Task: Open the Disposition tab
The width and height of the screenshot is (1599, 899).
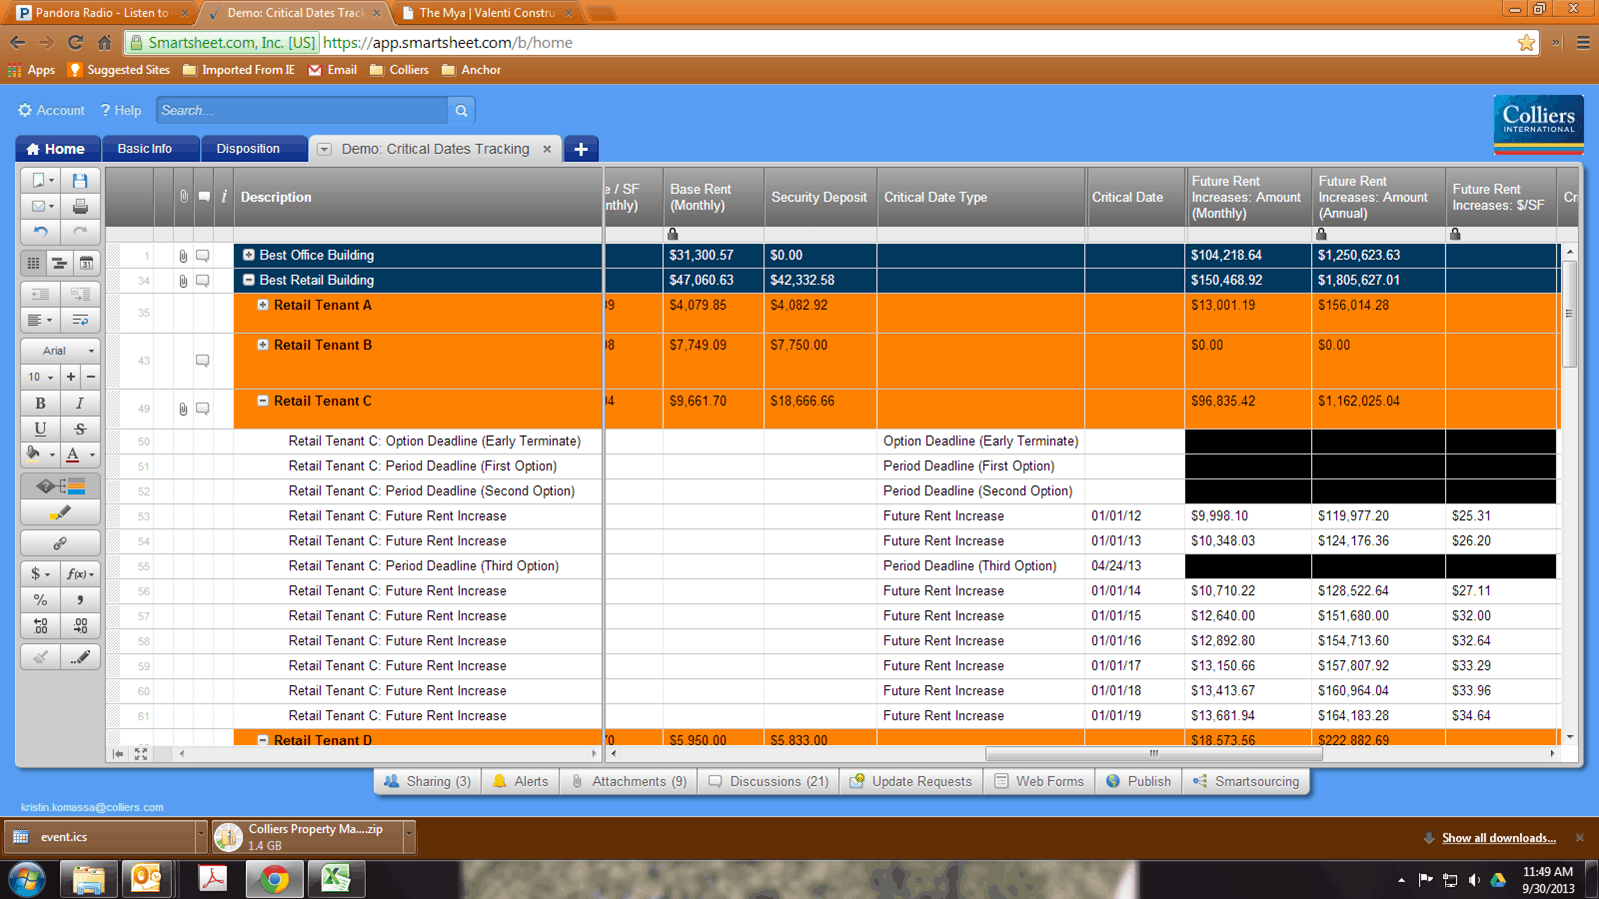Action: coord(248,149)
